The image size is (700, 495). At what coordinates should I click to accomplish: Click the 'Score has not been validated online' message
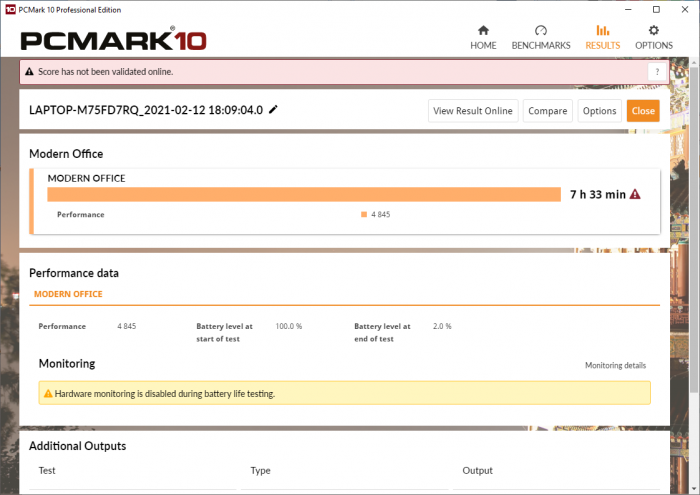105,71
